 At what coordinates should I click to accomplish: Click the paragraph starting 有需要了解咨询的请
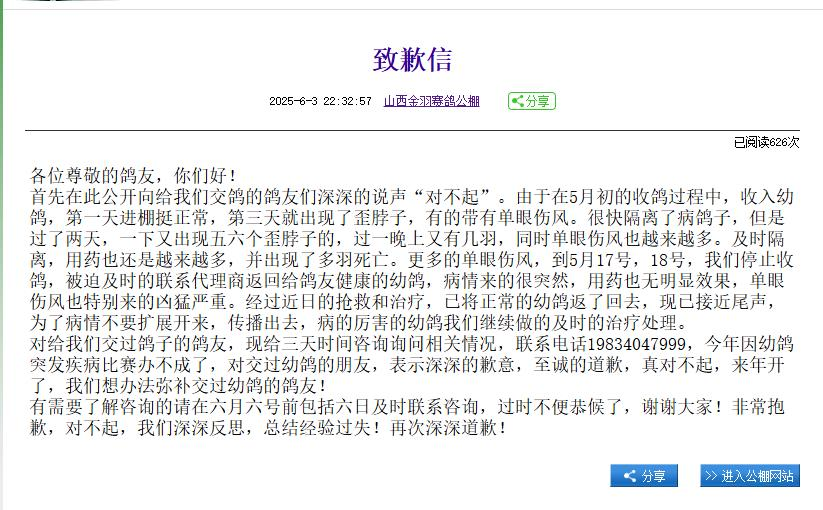click(400, 417)
